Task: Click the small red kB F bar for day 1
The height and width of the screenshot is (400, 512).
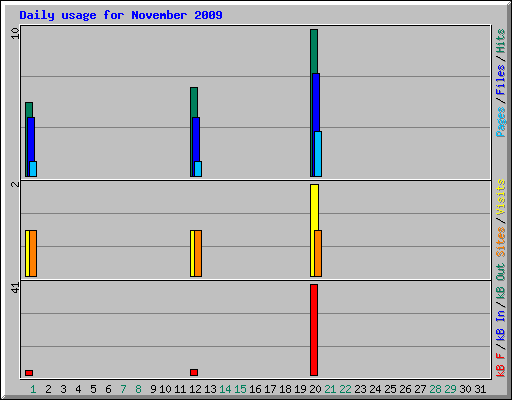Action: 29,373
